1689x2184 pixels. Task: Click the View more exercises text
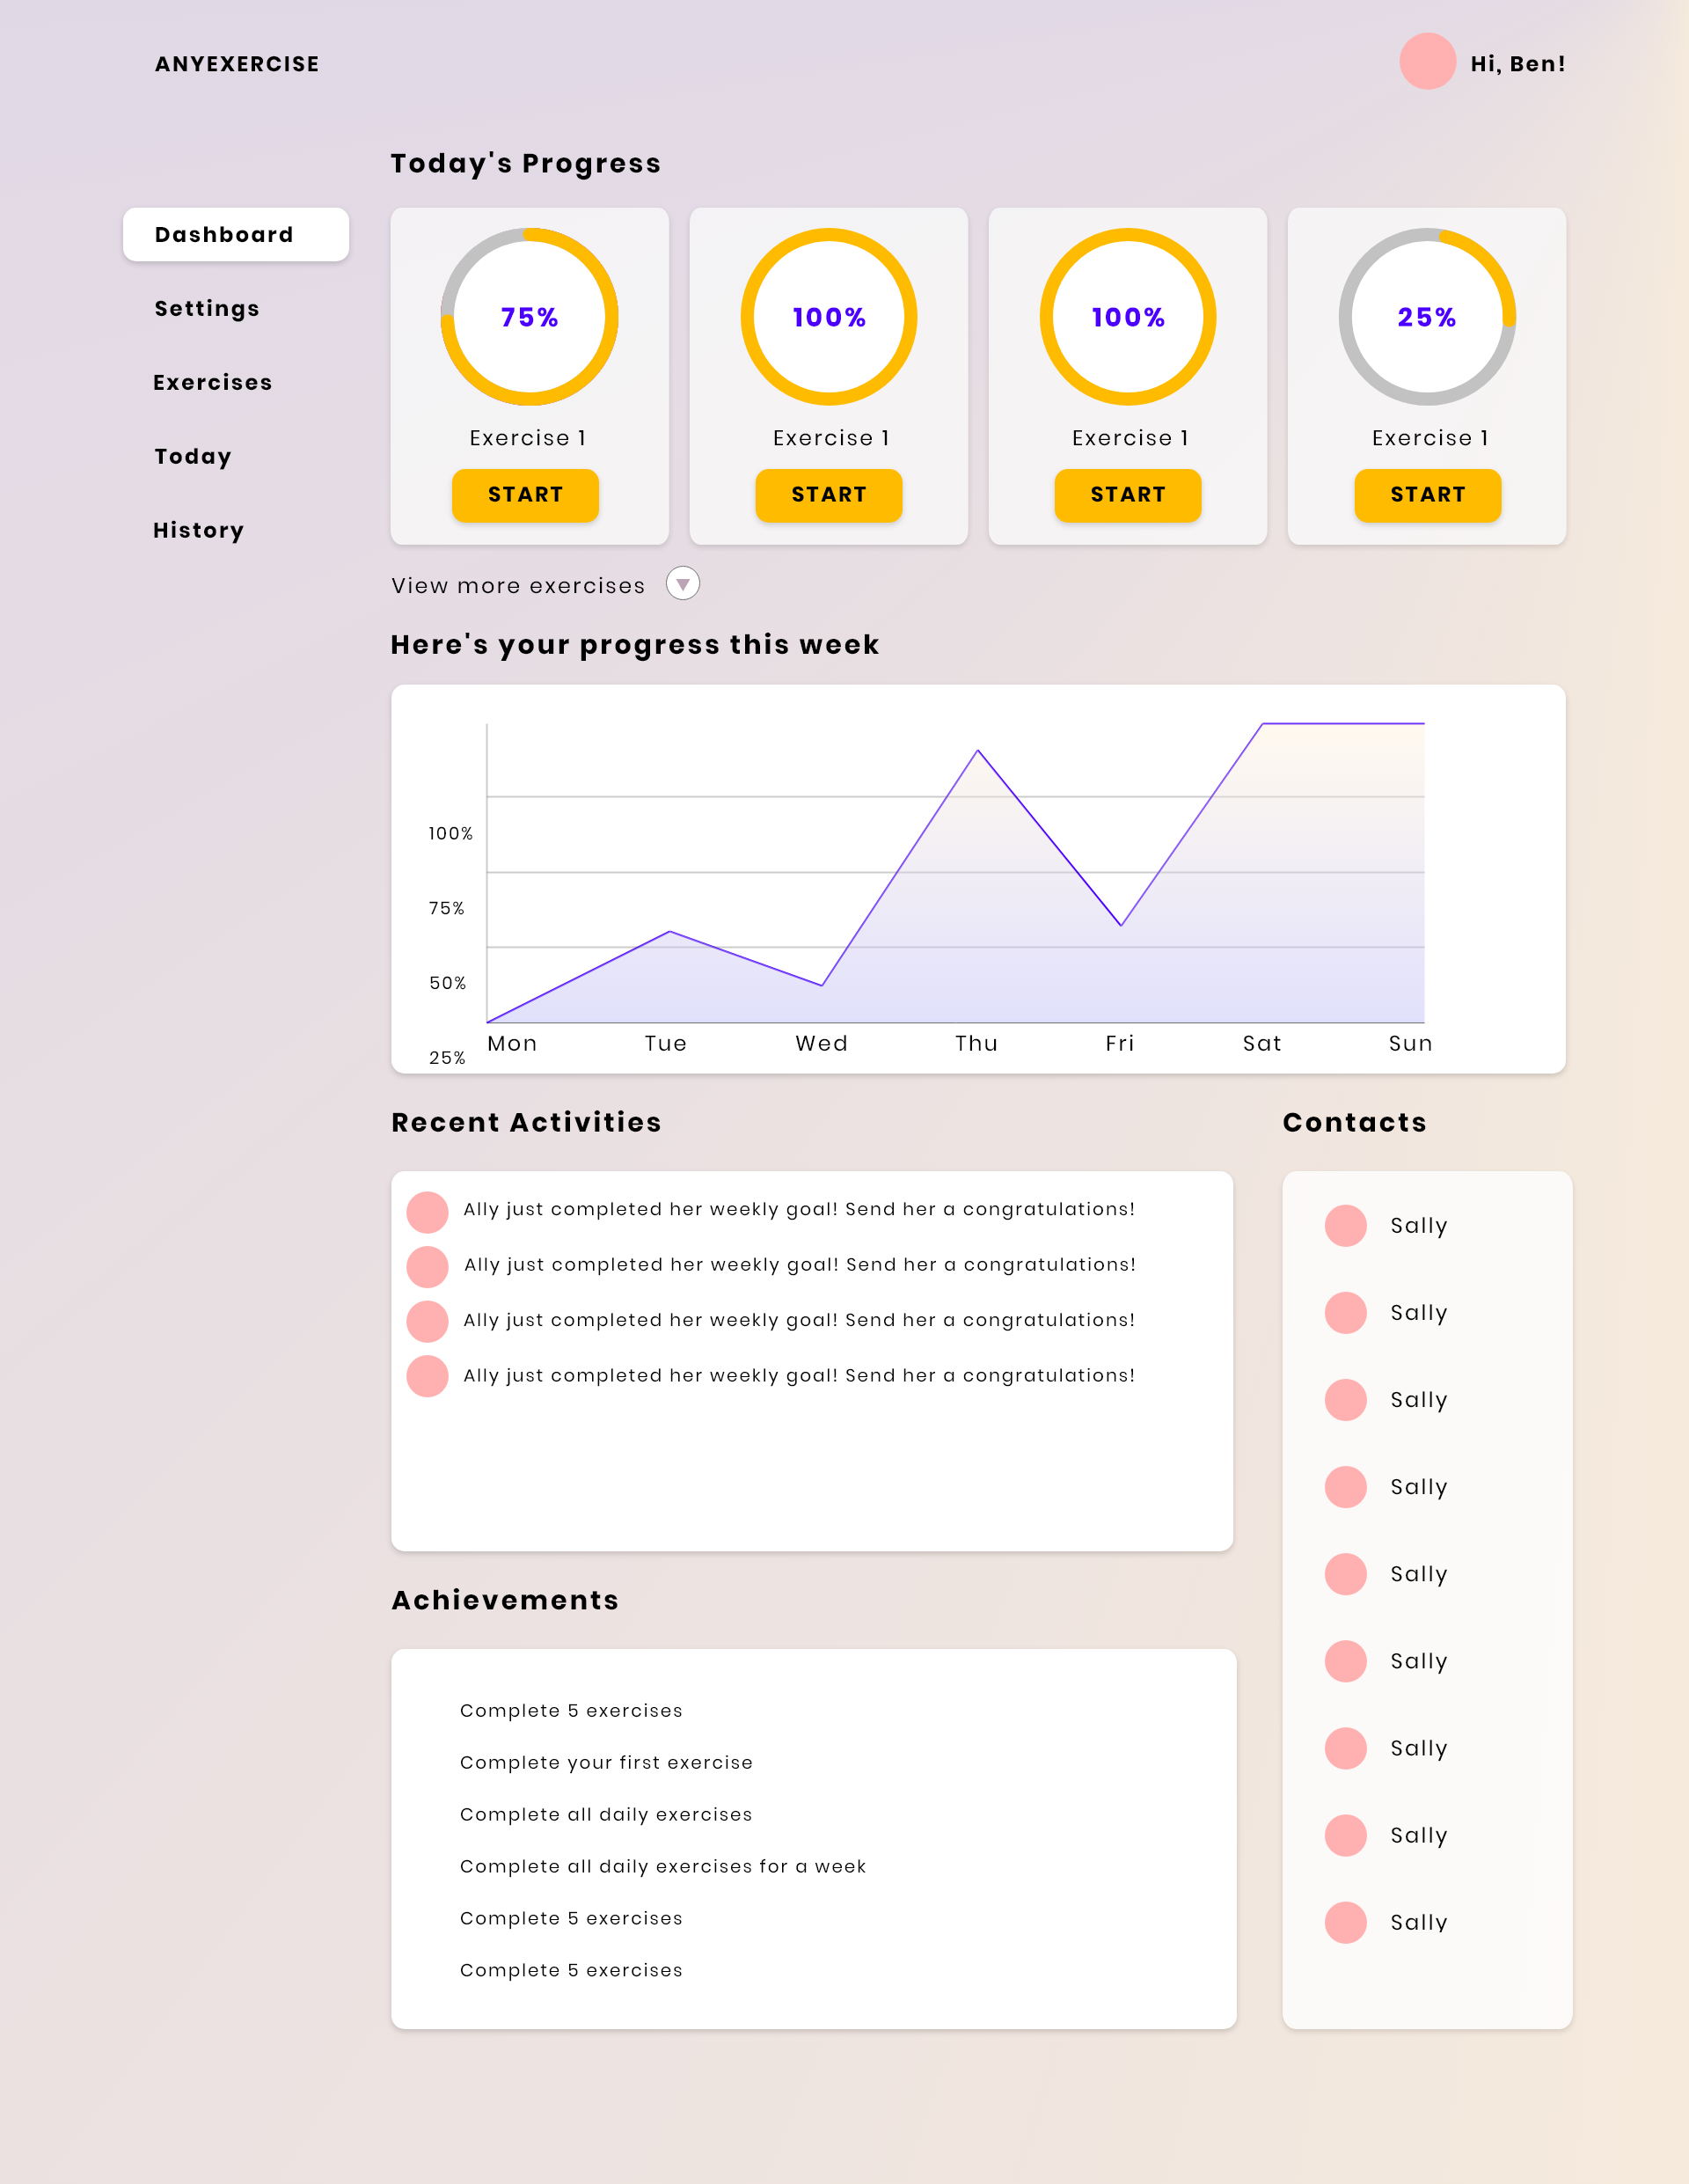click(518, 586)
